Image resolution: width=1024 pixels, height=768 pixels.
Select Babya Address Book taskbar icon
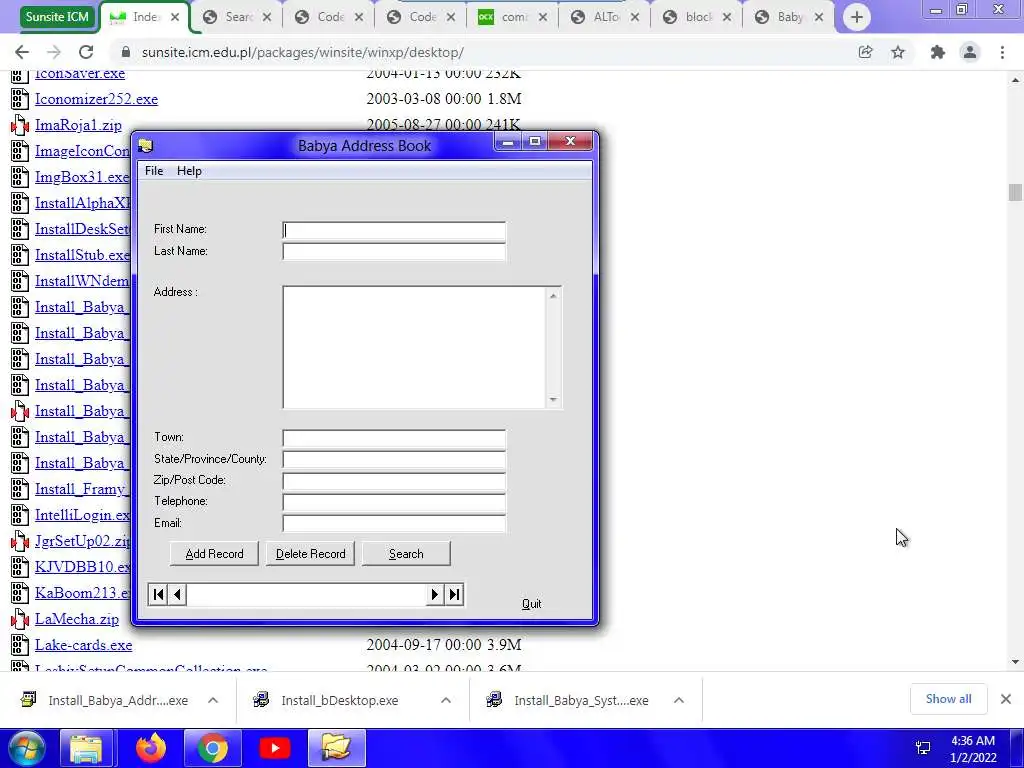[x=336, y=748]
